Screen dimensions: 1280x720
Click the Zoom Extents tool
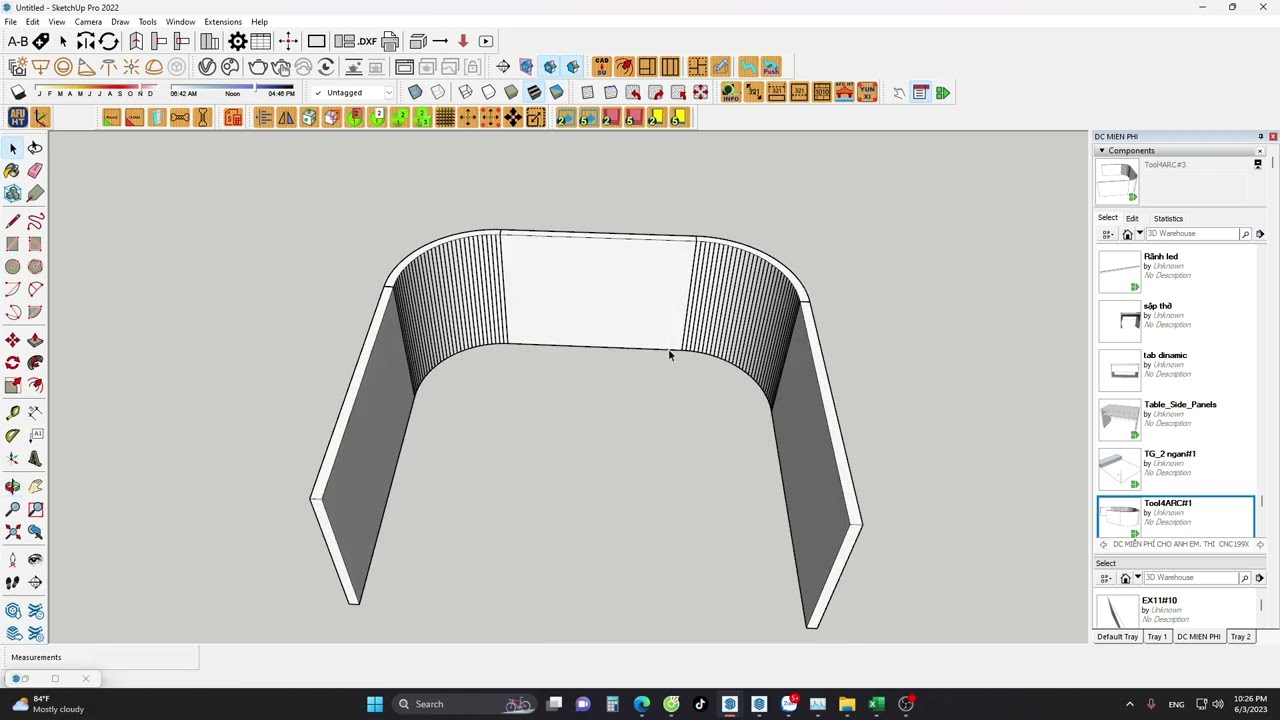[x=13, y=532]
